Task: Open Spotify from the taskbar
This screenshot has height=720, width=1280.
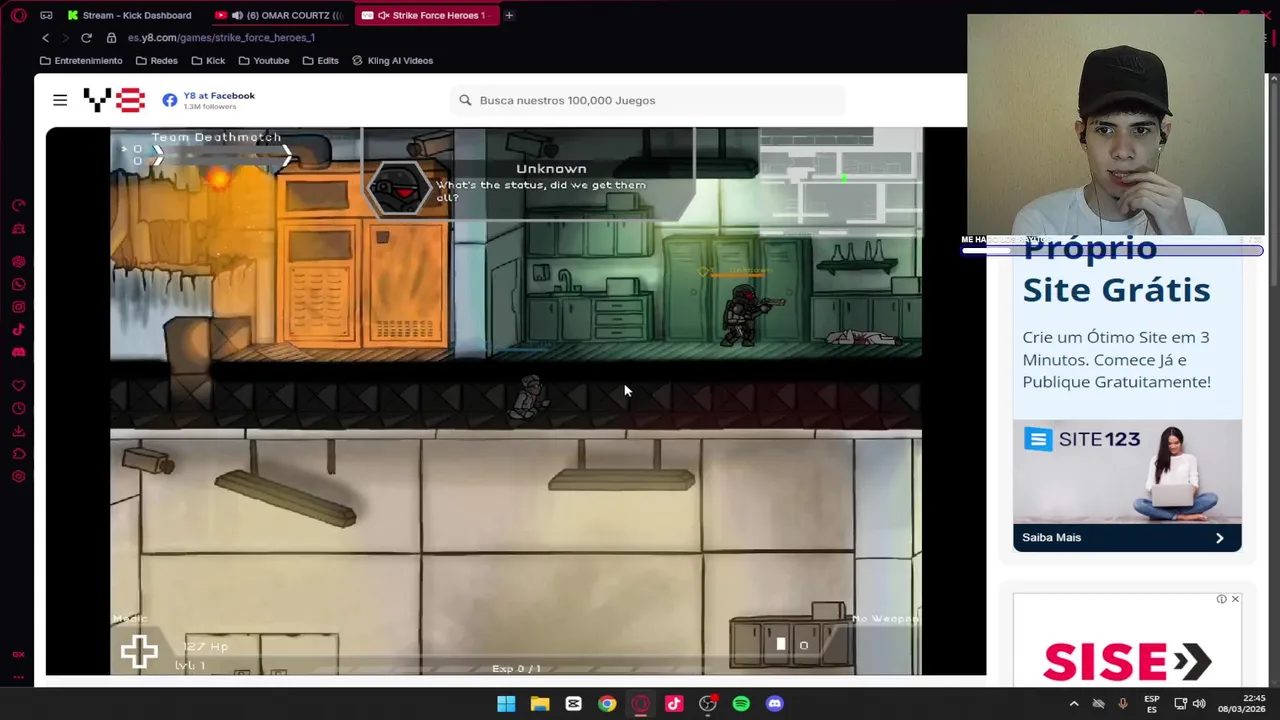Action: tap(741, 704)
